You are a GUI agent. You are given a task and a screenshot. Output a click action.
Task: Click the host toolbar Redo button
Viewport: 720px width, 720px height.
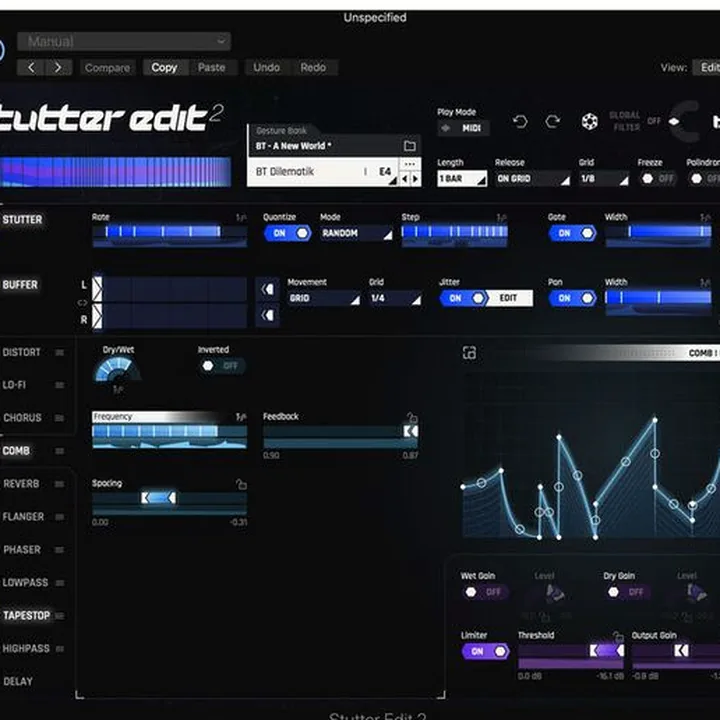(313, 68)
